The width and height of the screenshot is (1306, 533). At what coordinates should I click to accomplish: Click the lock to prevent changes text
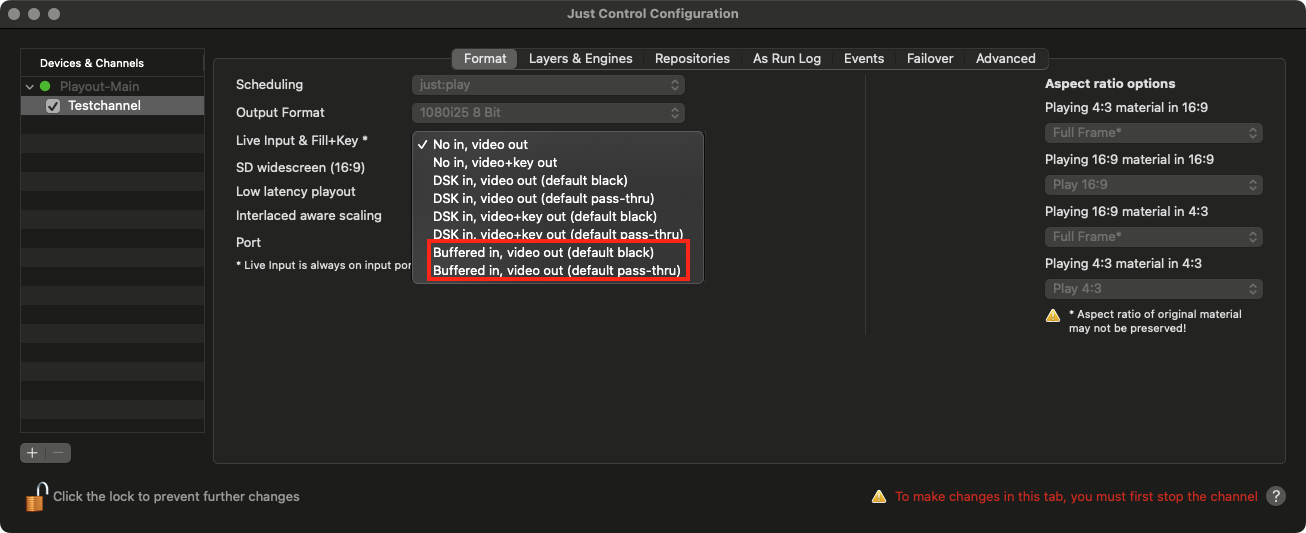[176, 496]
